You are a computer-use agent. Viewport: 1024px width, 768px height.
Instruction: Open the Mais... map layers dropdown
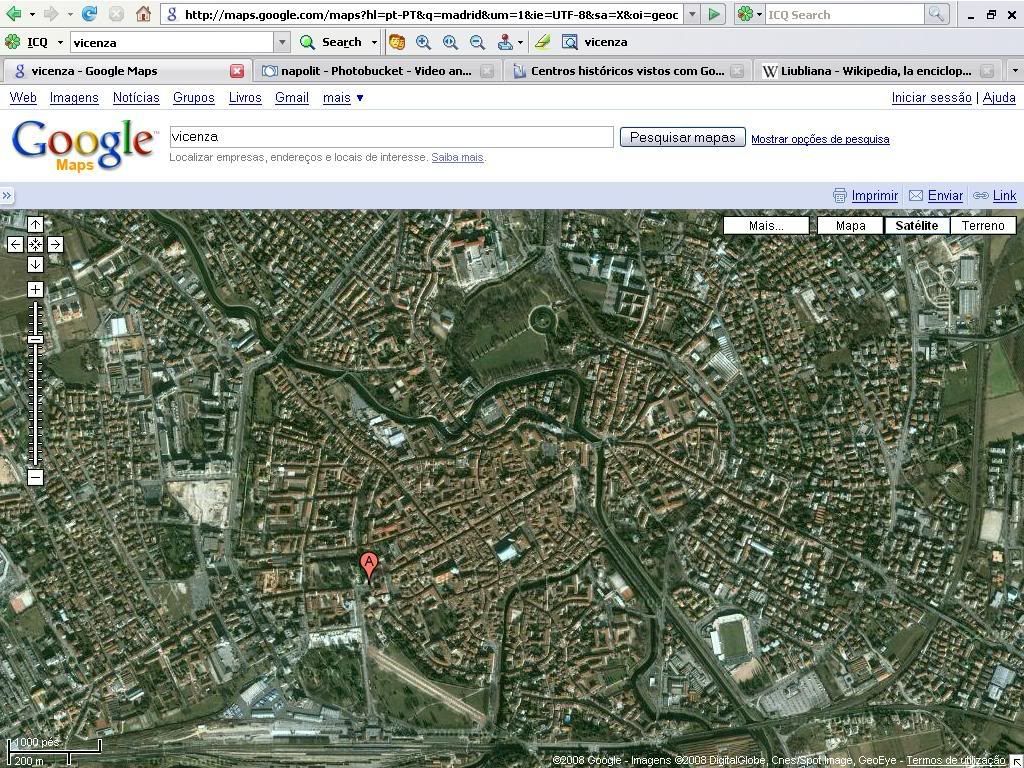coord(766,225)
